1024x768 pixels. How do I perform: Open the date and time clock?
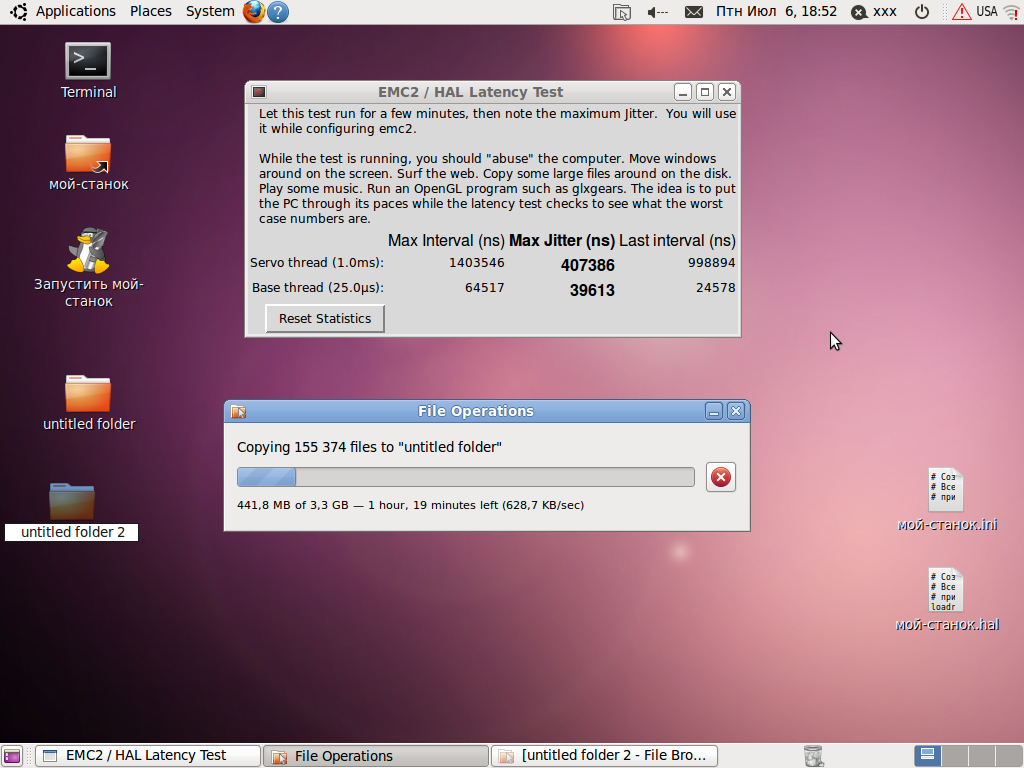[776, 12]
